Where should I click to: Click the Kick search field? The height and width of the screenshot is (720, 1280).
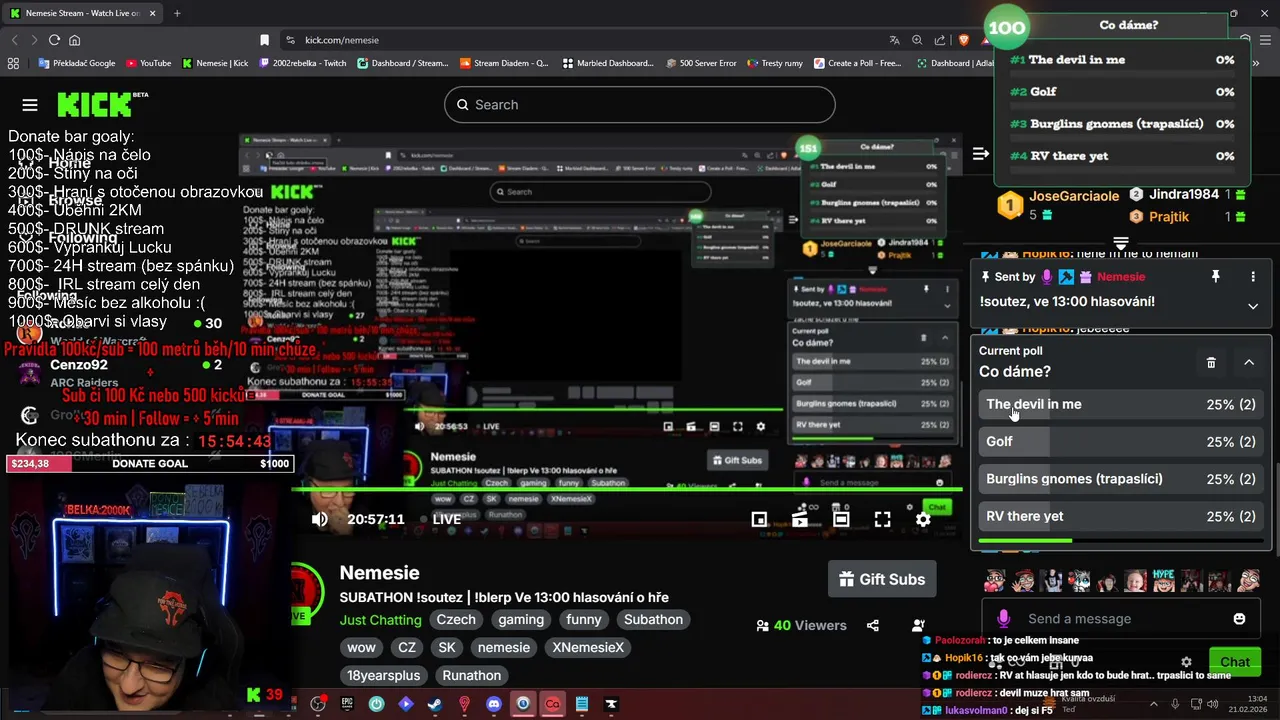(639, 105)
